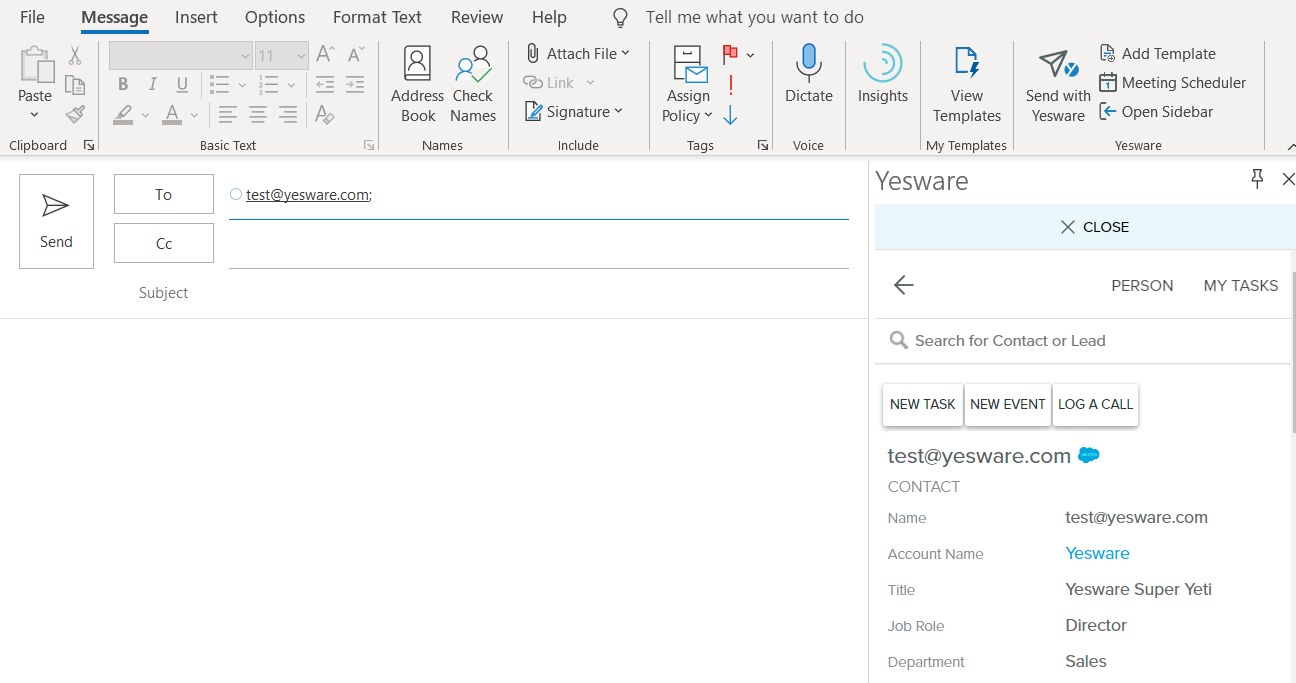
Task: Open the Paste options arrow
Action: [35, 115]
